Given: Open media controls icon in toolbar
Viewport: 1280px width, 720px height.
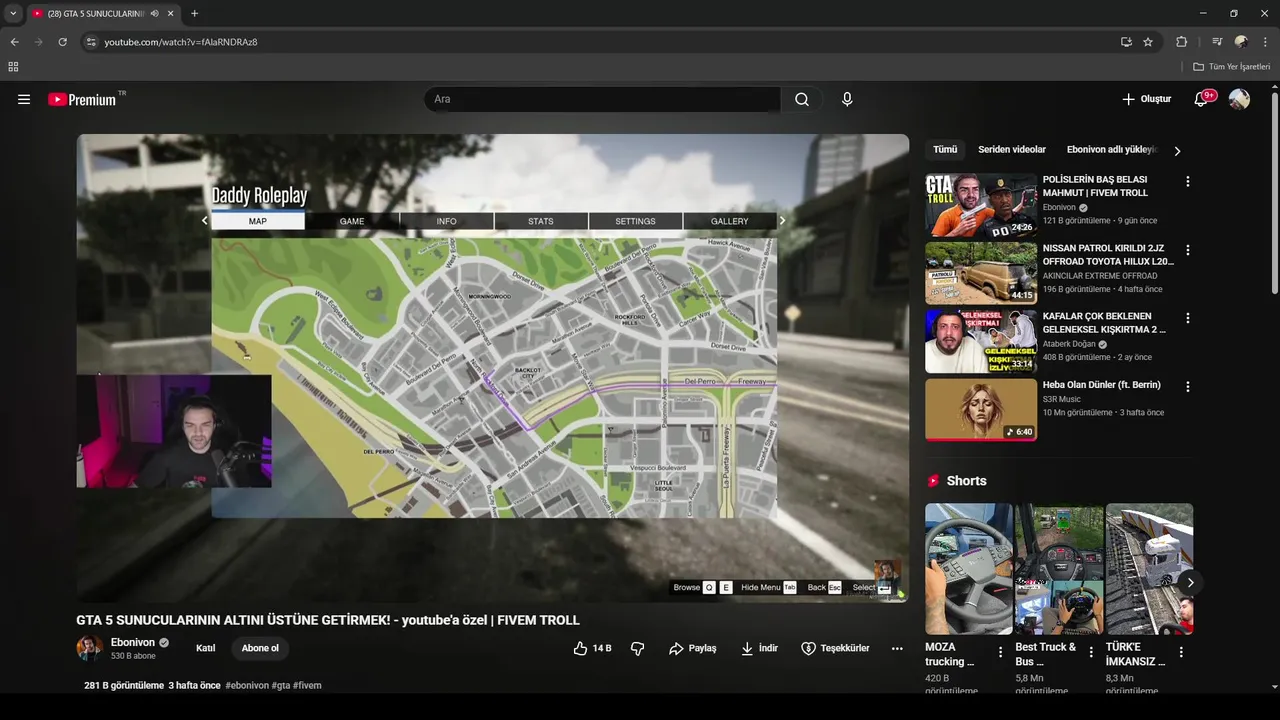Looking at the screenshot, I should coord(1216,42).
